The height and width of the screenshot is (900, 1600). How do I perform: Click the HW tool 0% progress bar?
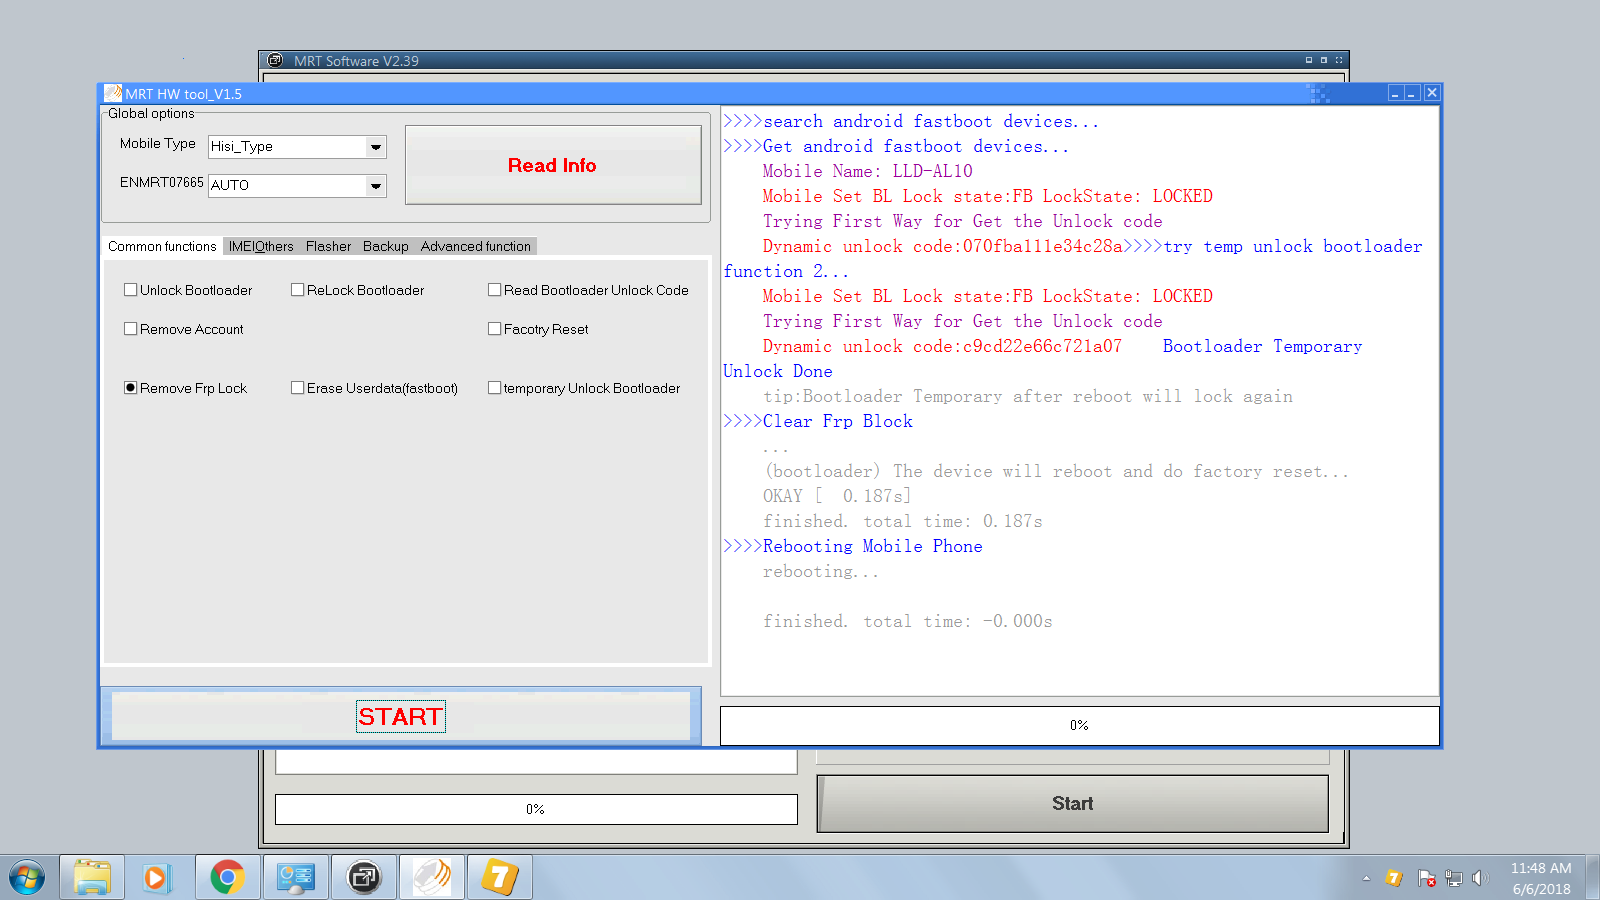(1079, 725)
